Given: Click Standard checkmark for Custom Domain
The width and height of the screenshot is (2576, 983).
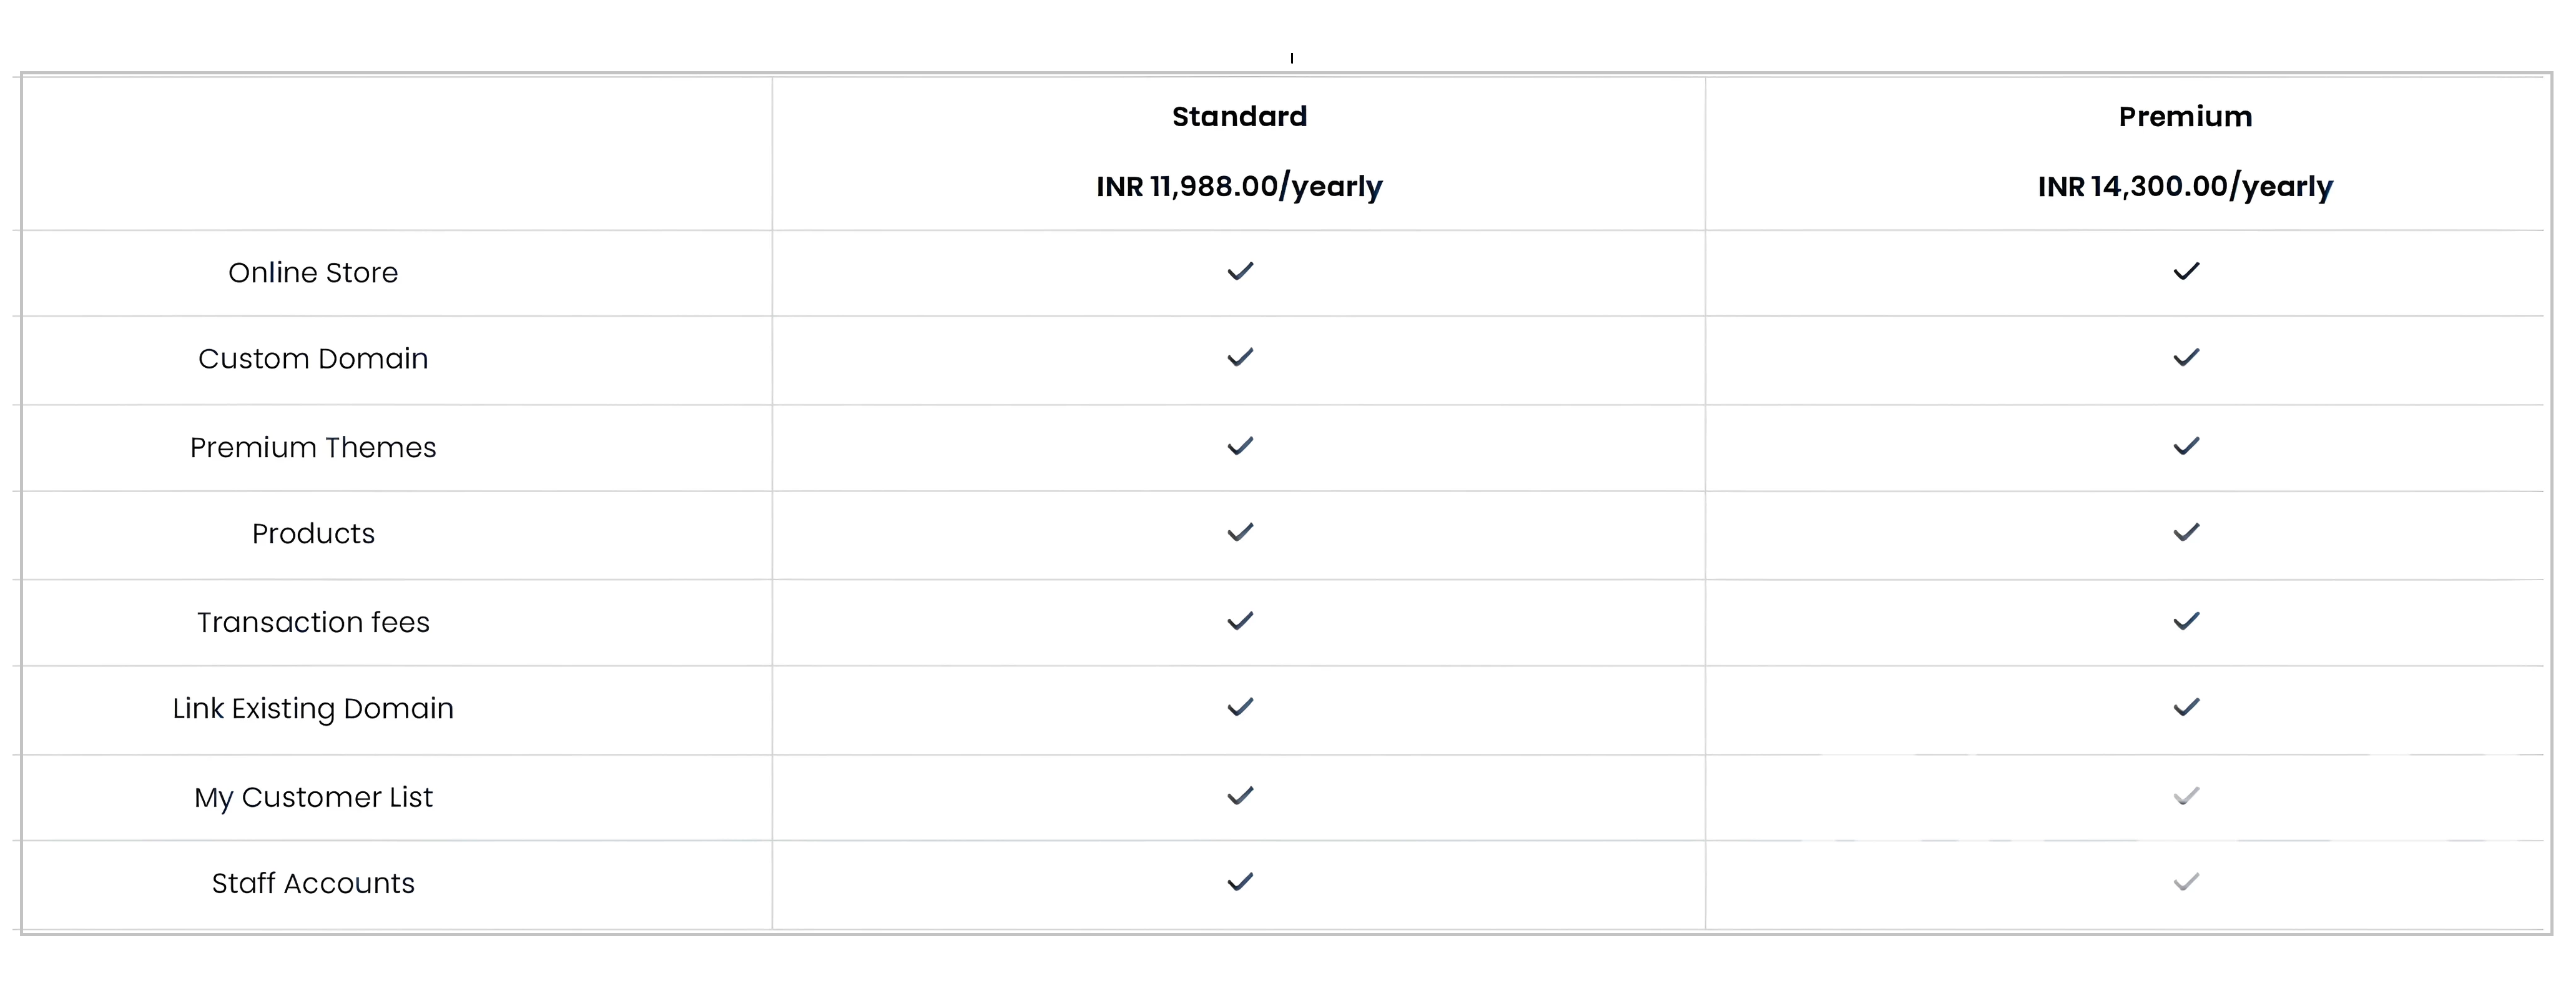Looking at the screenshot, I should point(1240,357).
